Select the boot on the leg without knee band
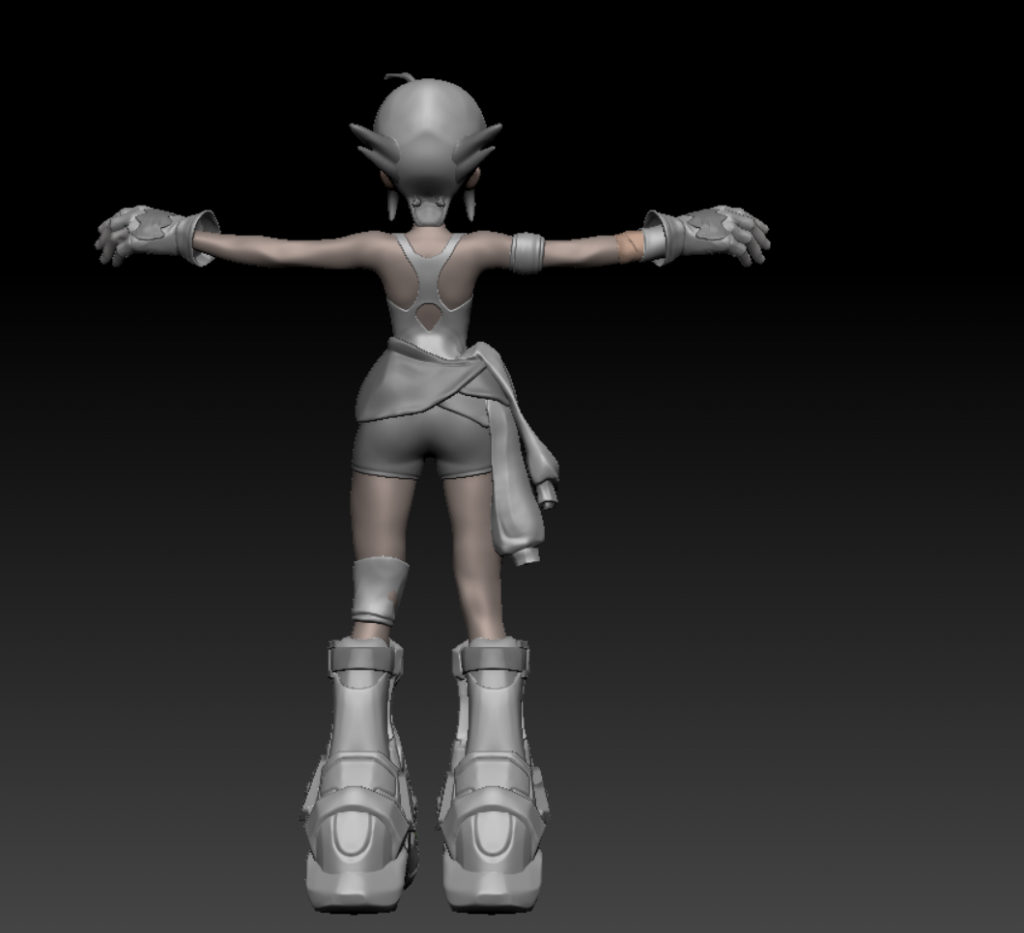The height and width of the screenshot is (933, 1024). pyautogui.click(x=492, y=790)
